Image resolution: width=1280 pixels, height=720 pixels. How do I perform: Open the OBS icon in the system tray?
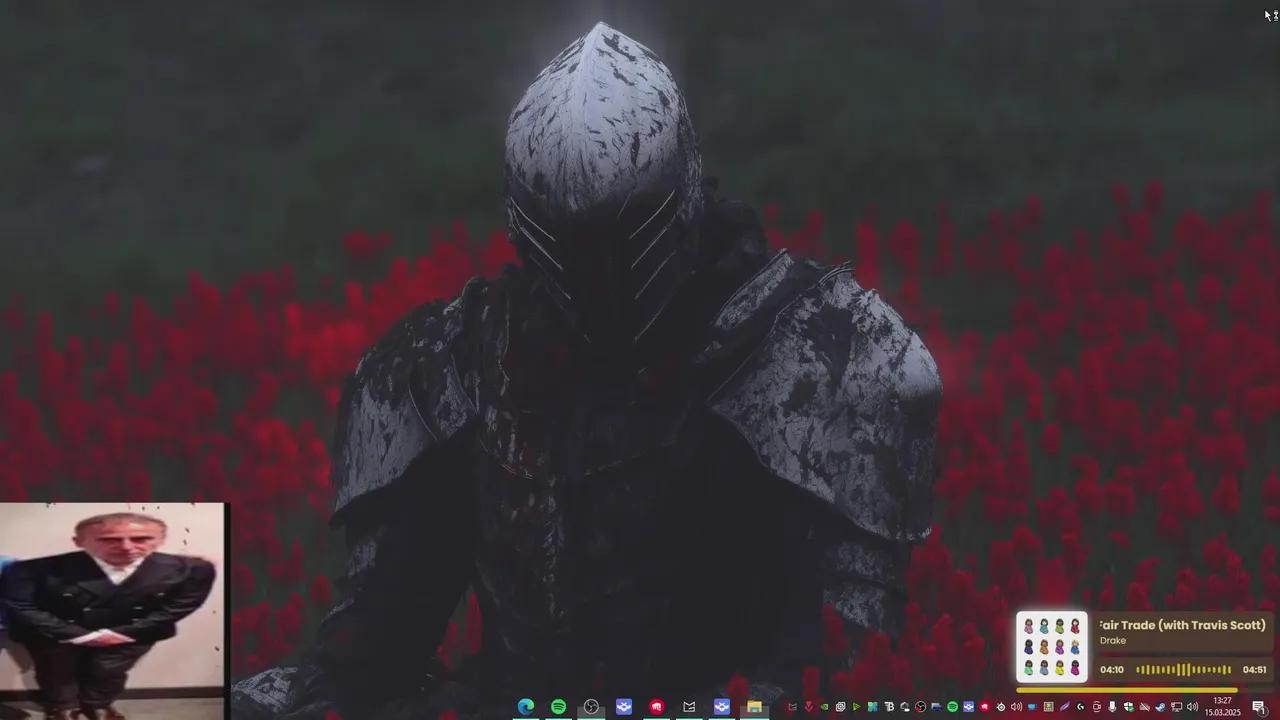920,707
